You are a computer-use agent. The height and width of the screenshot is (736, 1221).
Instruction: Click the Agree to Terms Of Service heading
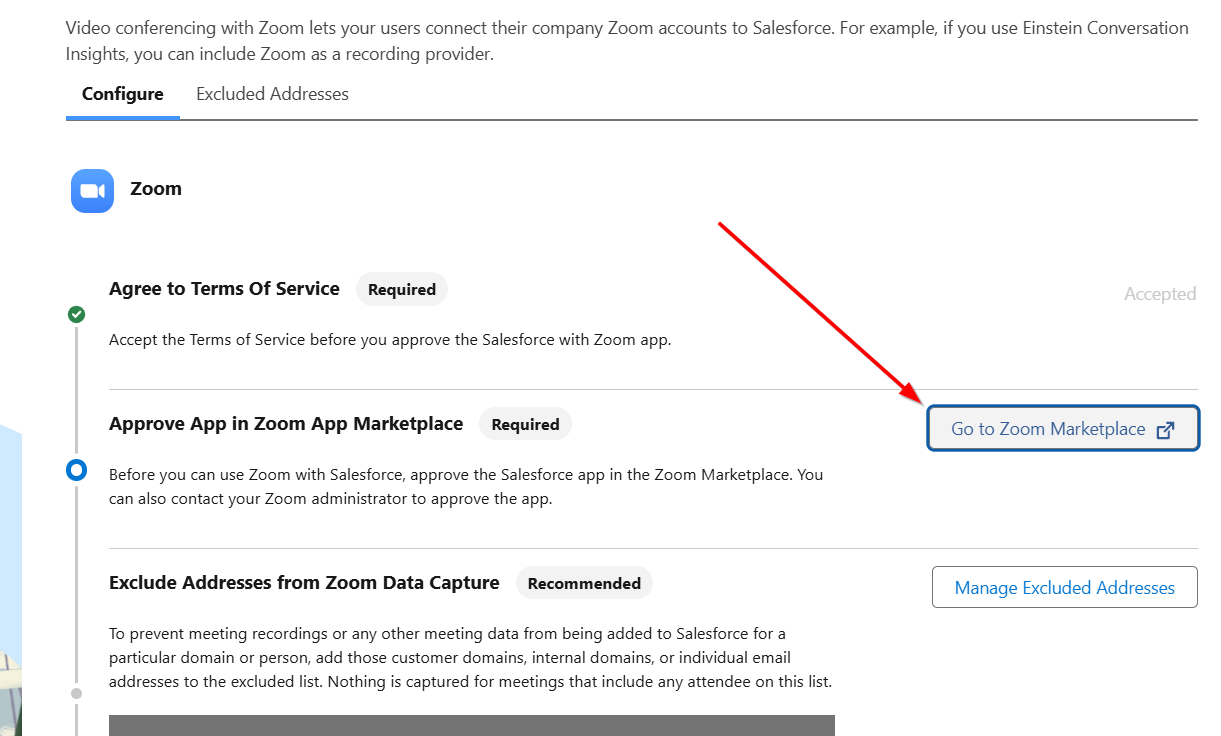pyautogui.click(x=224, y=289)
